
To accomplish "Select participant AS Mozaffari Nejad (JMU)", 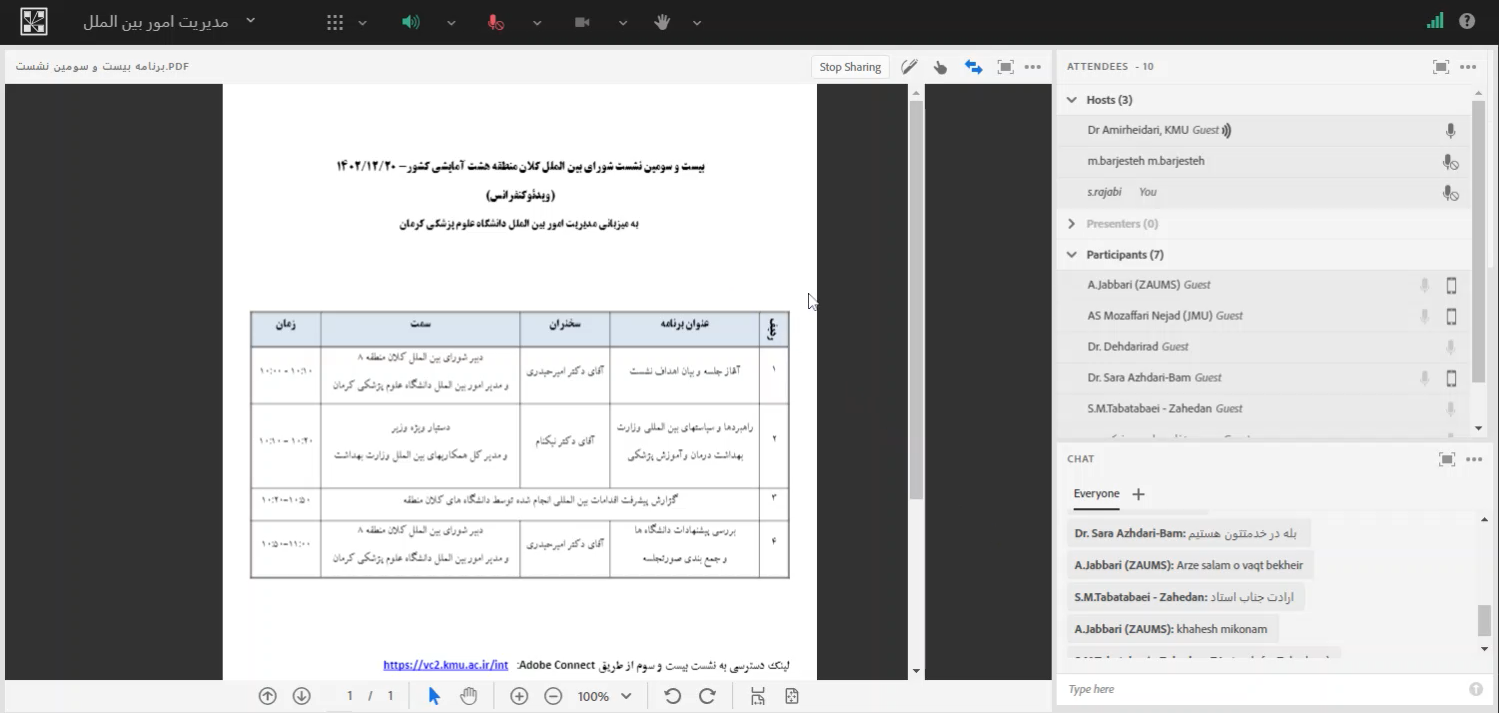I will 1264,317.
